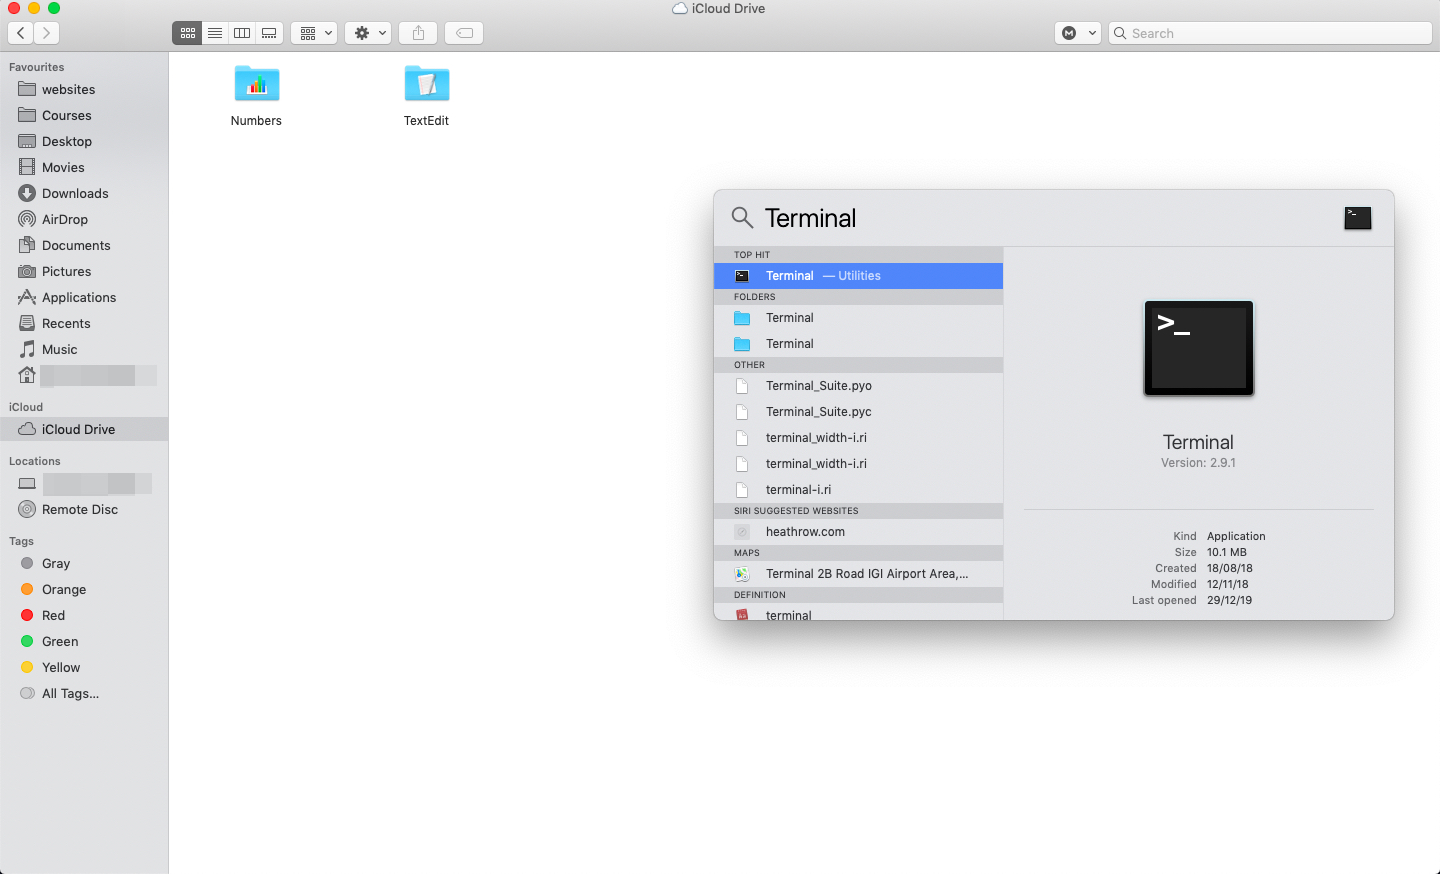This screenshot has width=1440, height=874.
Task: Switch to gallery view in Finder toolbar
Action: pyautogui.click(x=270, y=33)
